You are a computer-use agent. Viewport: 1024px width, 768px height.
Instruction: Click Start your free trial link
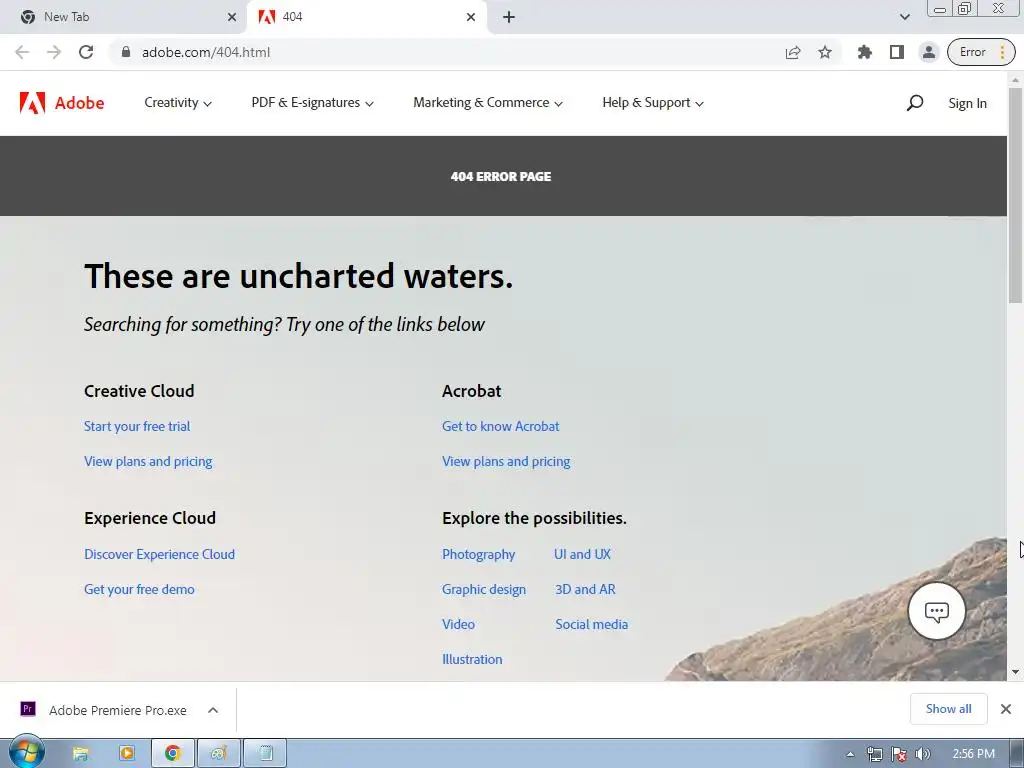(137, 426)
